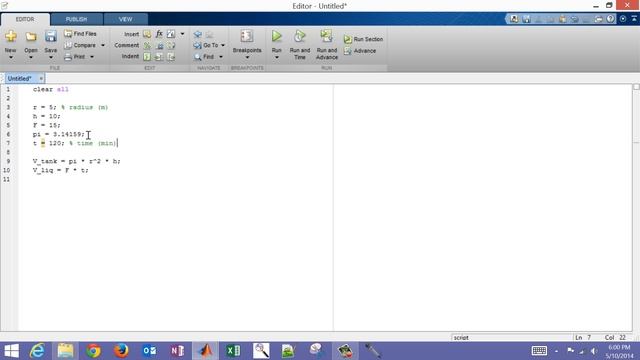Click the navigate forward arrow icon
This screenshot has width=640, height=360.
(209, 35)
